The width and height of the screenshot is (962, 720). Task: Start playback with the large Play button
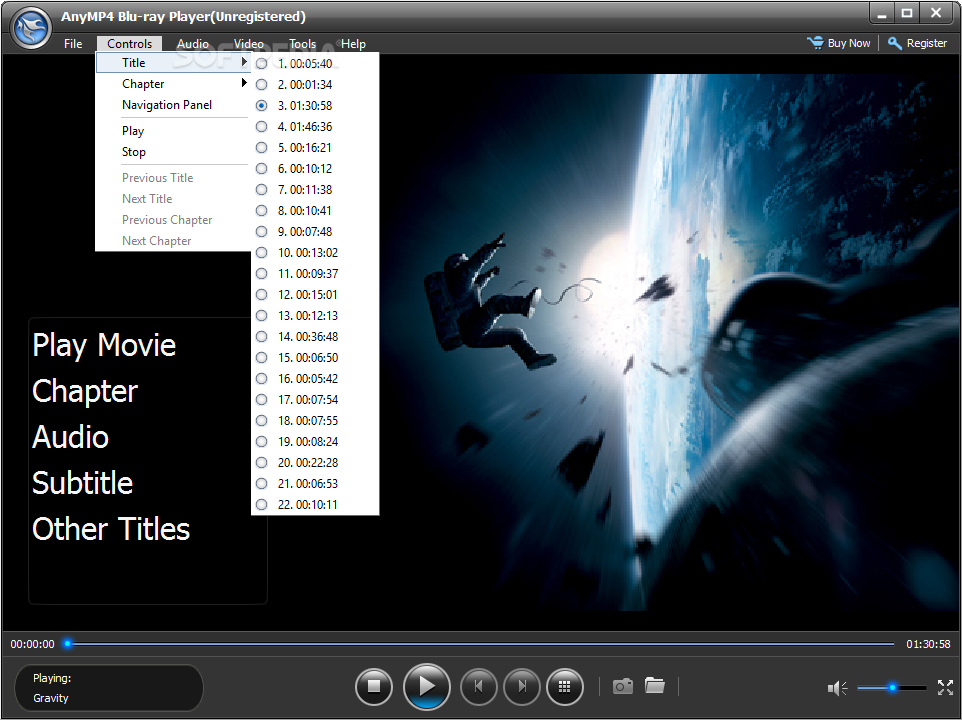pyautogui.click(x=426, y=686)
